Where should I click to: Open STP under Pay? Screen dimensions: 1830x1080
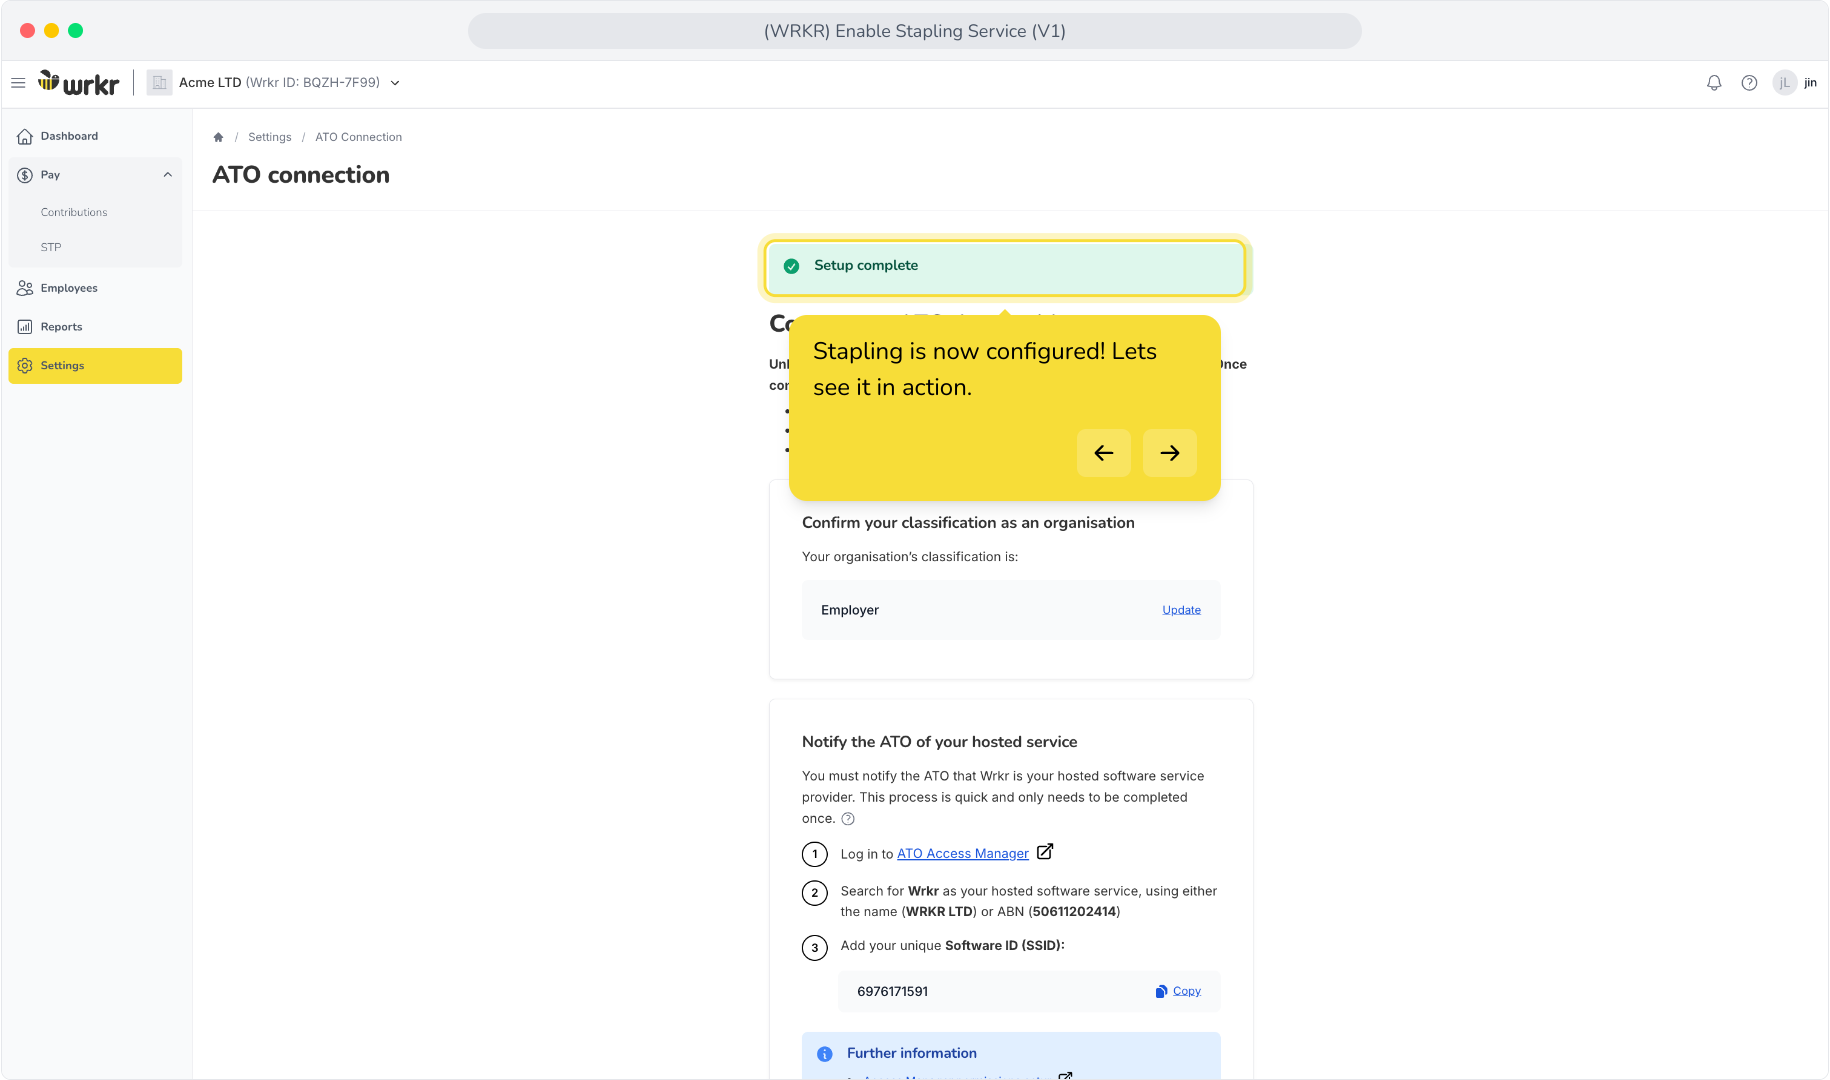[51, 247]
